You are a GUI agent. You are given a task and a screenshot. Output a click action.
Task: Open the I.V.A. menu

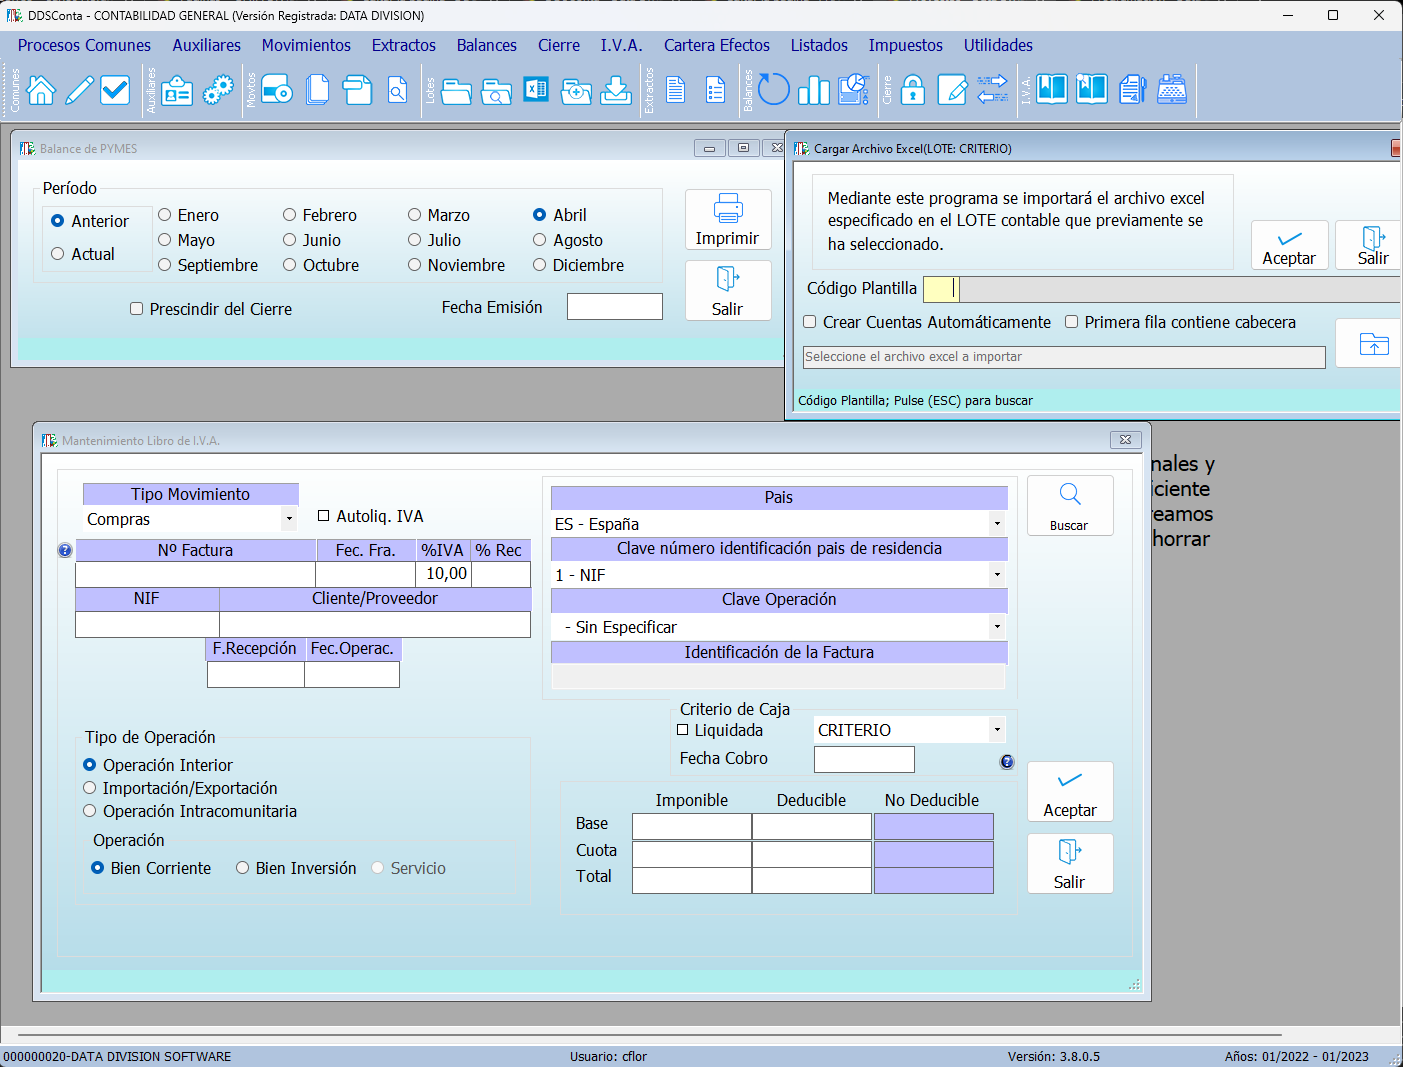click(x=621, y=45)
